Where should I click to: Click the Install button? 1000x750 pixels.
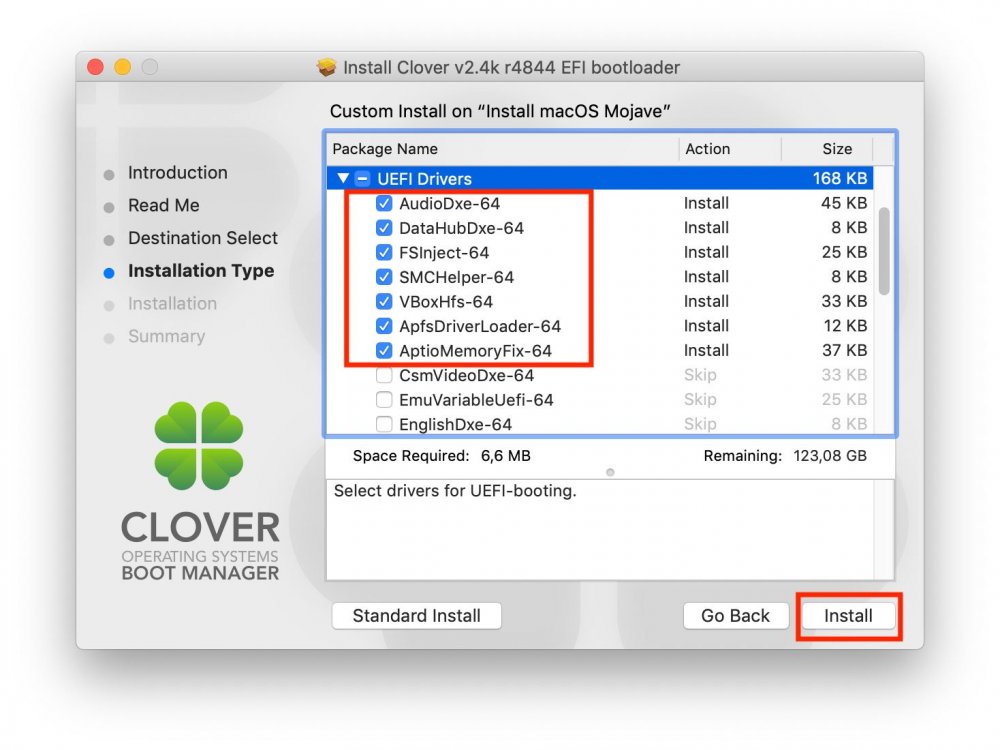(848, 616)
